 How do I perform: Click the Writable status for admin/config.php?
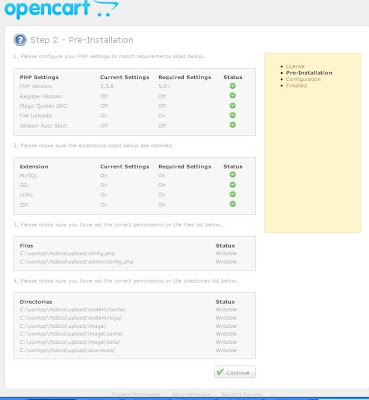tap(226, 262)
